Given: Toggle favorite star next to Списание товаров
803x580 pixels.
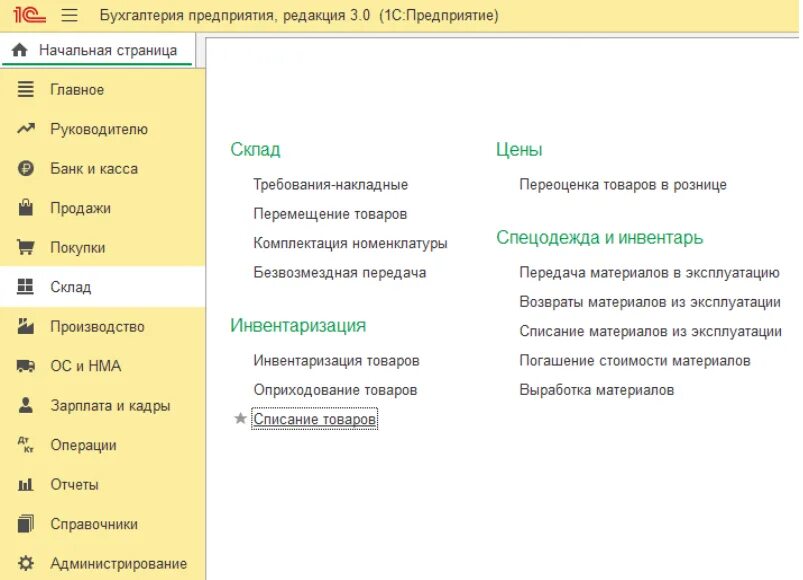Looking at the screenshot, I should pyautogui.click(x=240, y=418).
